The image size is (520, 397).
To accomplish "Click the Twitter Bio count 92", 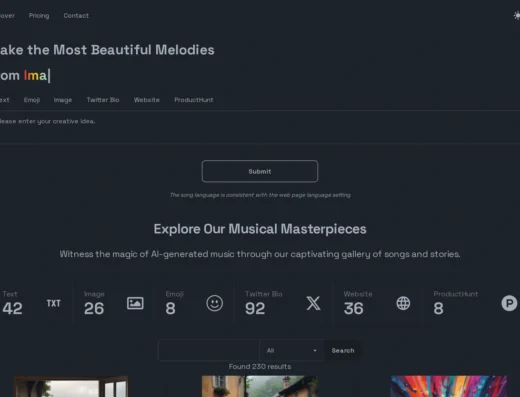I will (x=255, y=308).
